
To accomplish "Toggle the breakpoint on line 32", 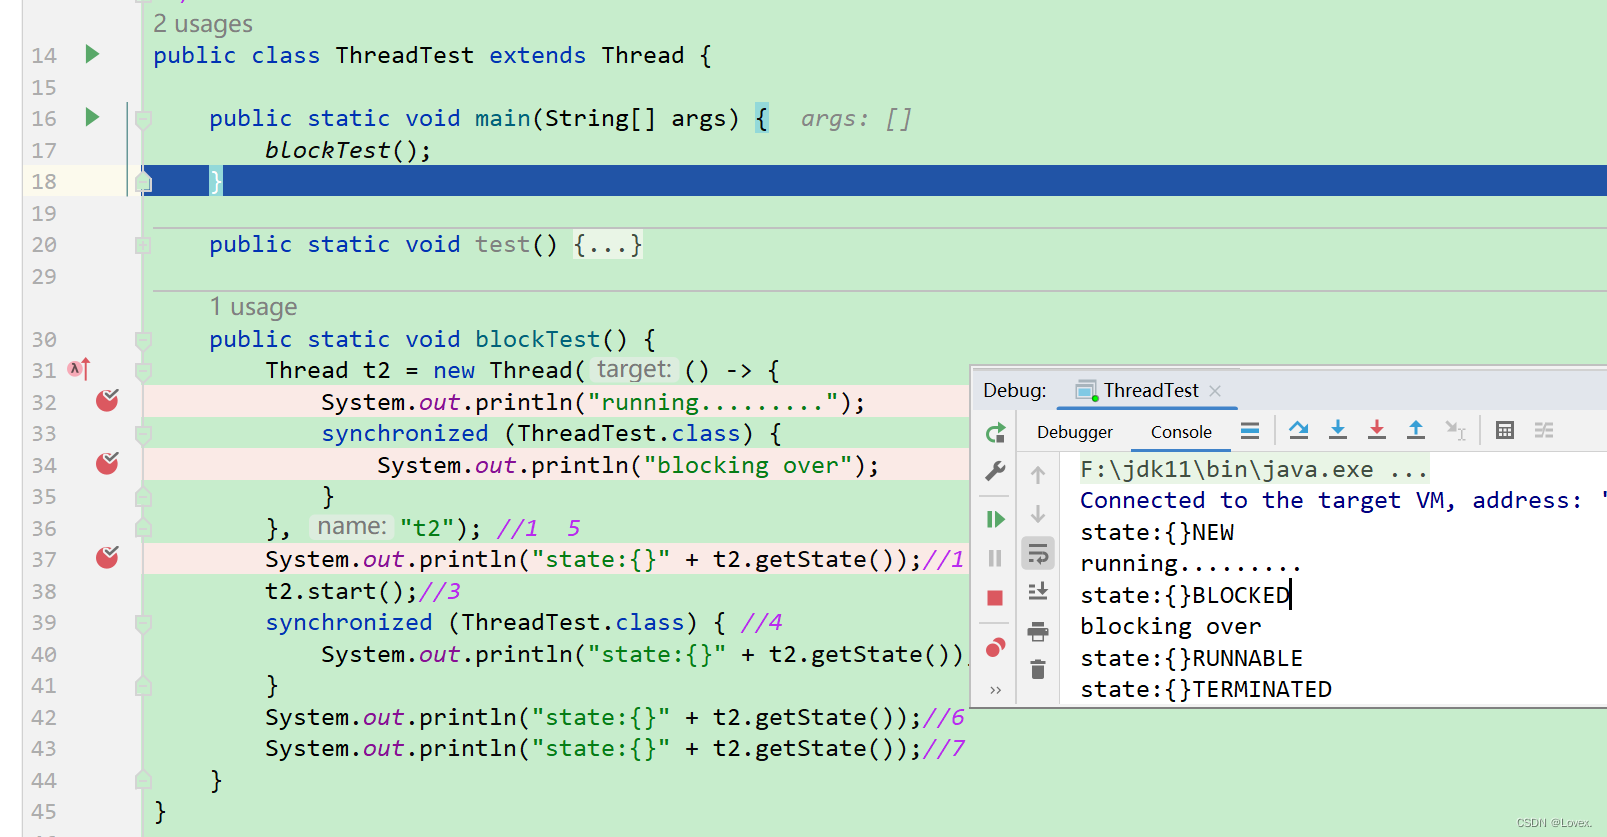I will pos(107,401).
